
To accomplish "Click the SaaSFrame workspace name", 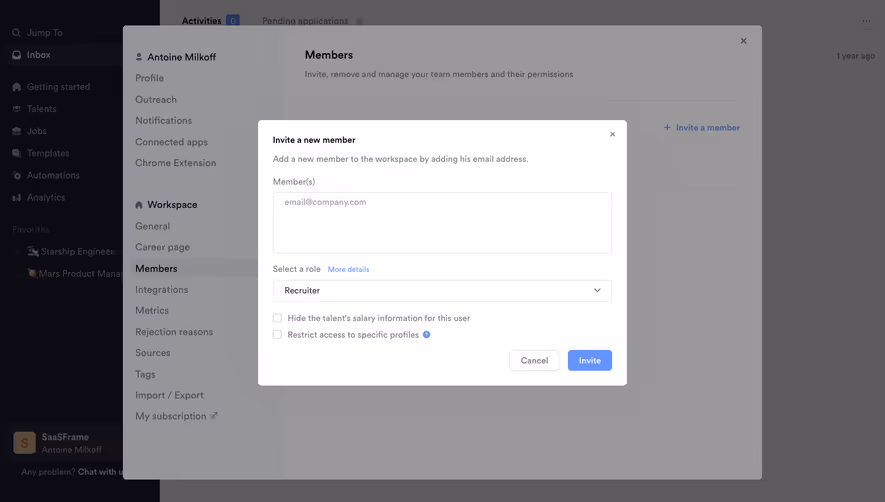I will click(65, 437).
